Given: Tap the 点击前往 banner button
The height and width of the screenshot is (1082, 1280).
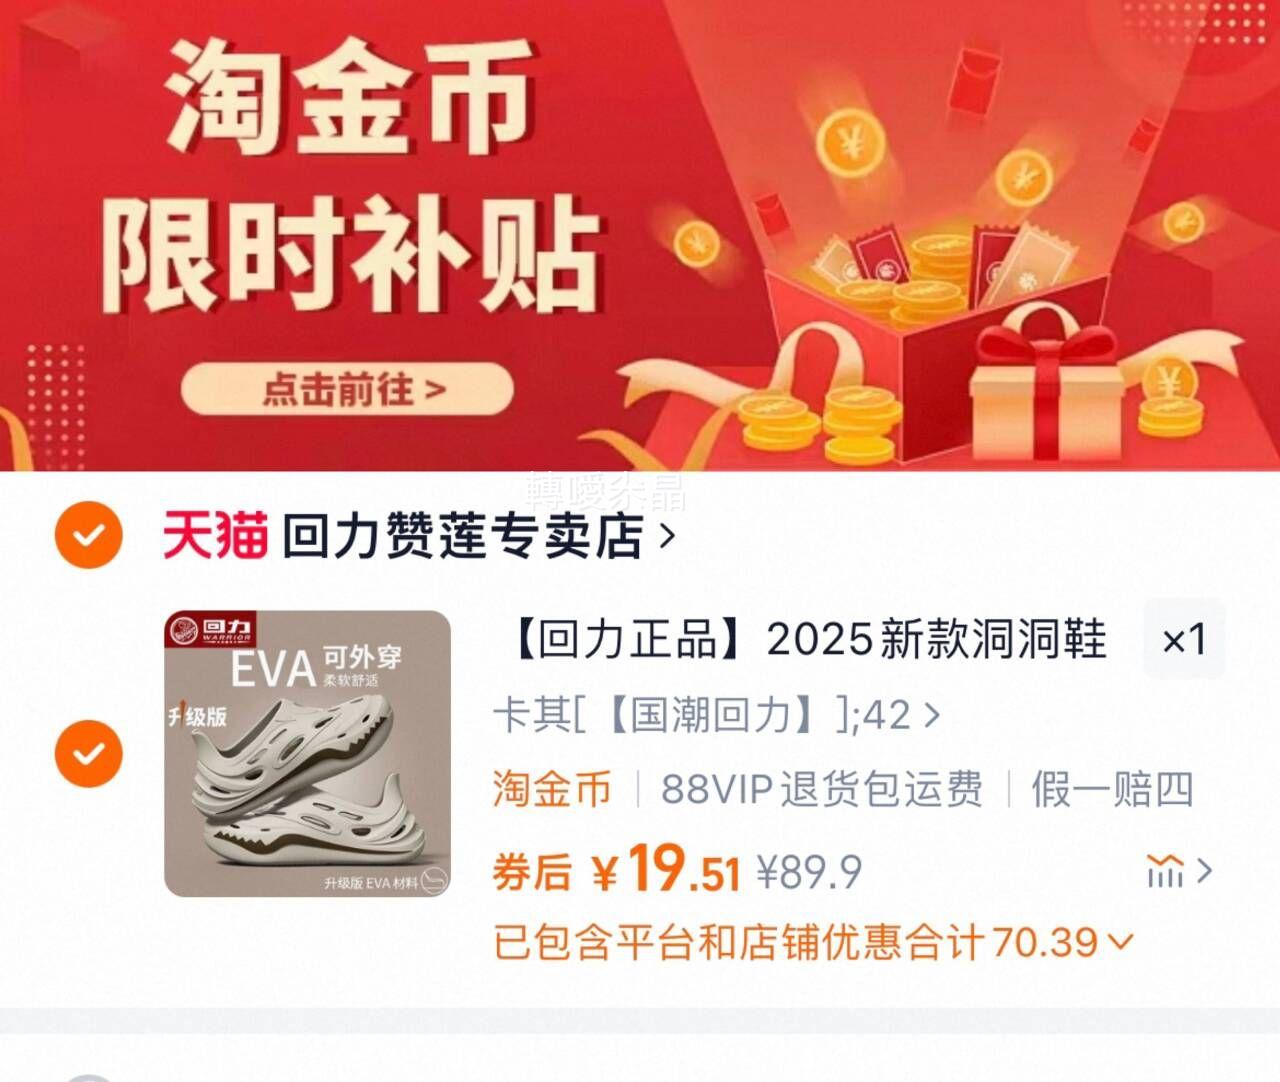Looking at the screenshot, I should pyautogui.click(x=347, y=389).
